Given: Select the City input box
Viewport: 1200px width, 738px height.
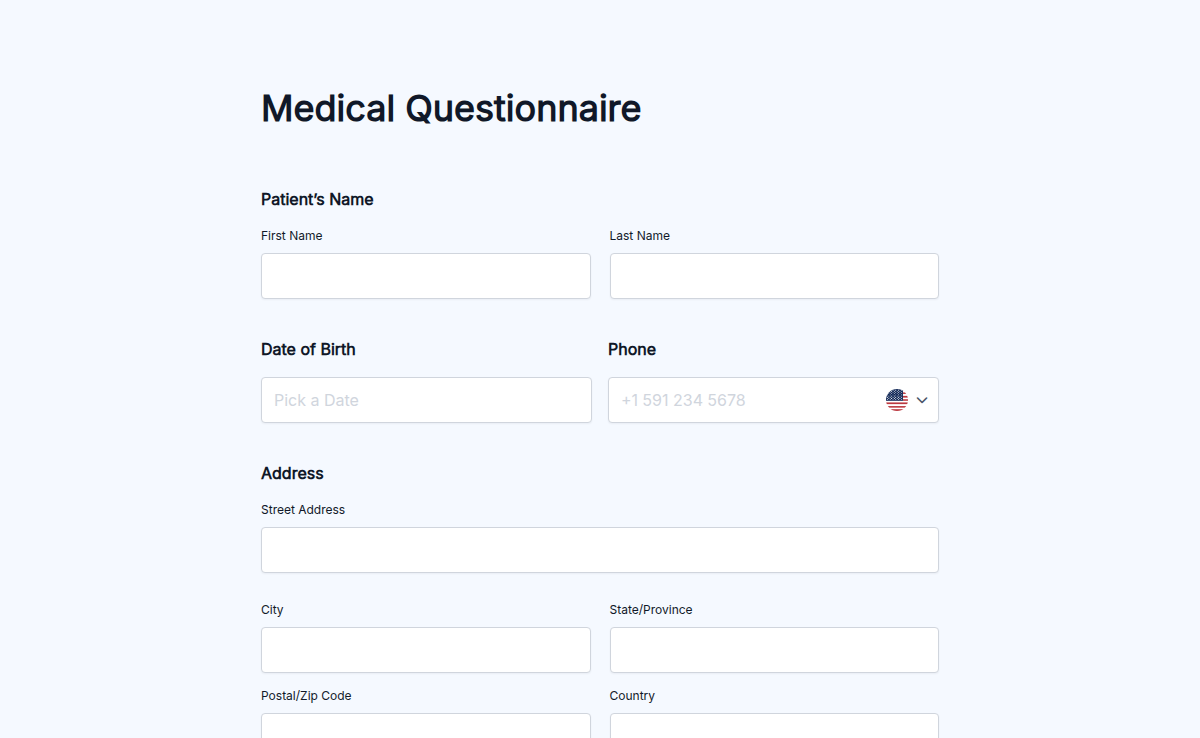Looking at the screenshot, I should 425,649.
